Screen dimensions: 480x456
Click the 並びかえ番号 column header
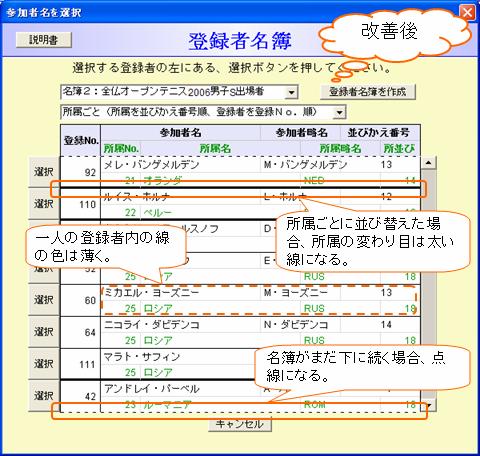point(379,133)
